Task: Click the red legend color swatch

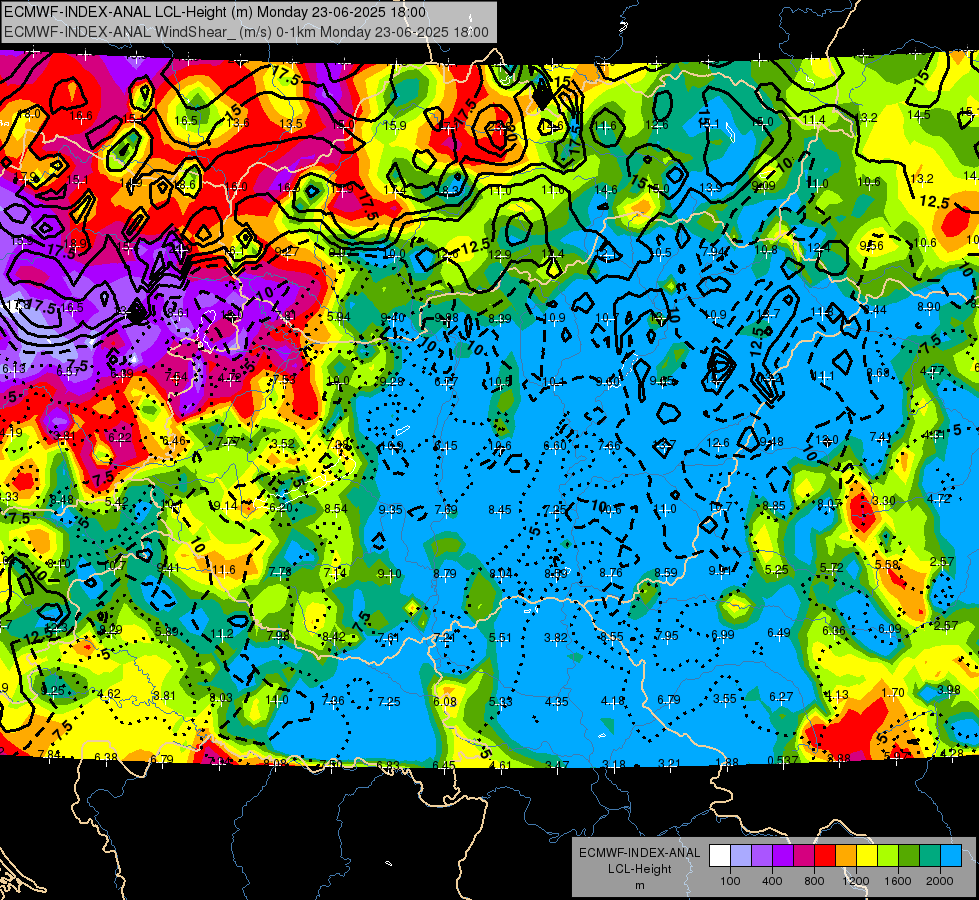Action: pyautogui.click(x=825, y=856)
